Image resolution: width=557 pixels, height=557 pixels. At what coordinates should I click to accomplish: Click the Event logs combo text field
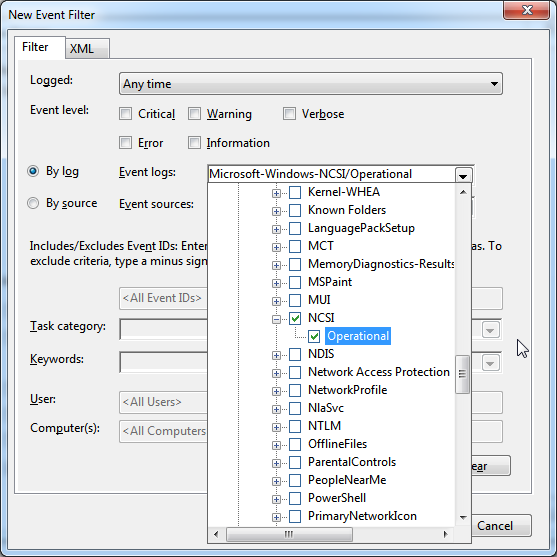click(331, 174)
